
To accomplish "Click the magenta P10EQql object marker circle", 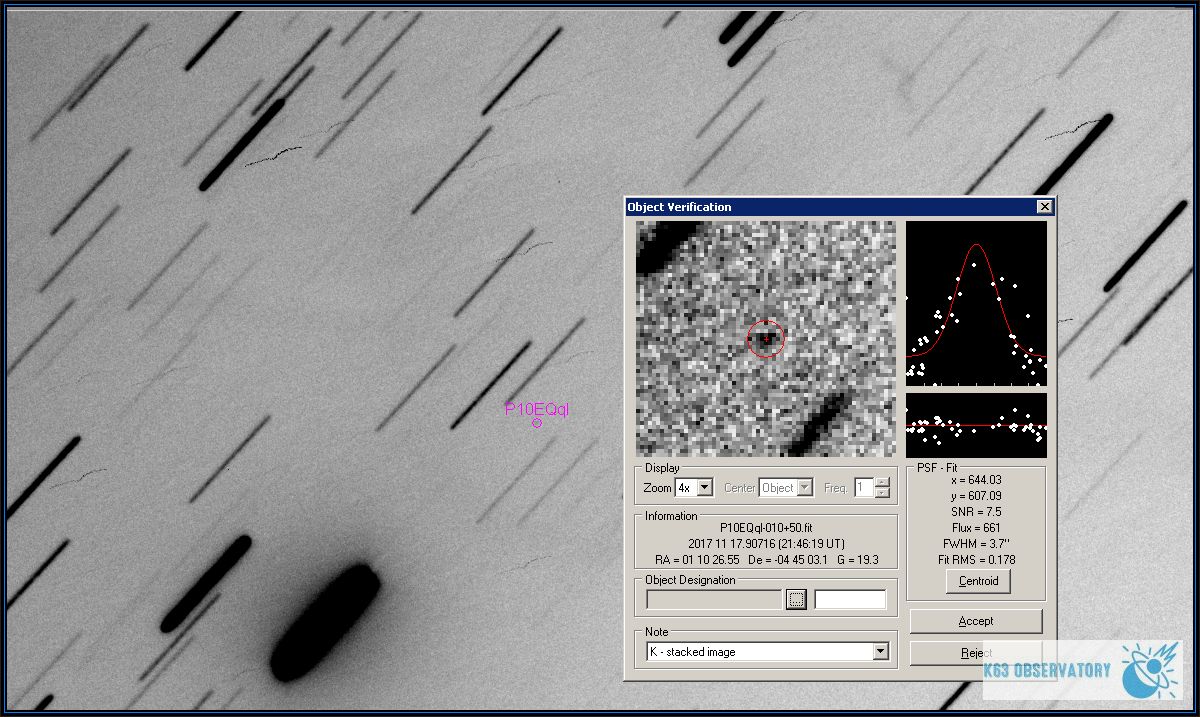I will 537,423.
